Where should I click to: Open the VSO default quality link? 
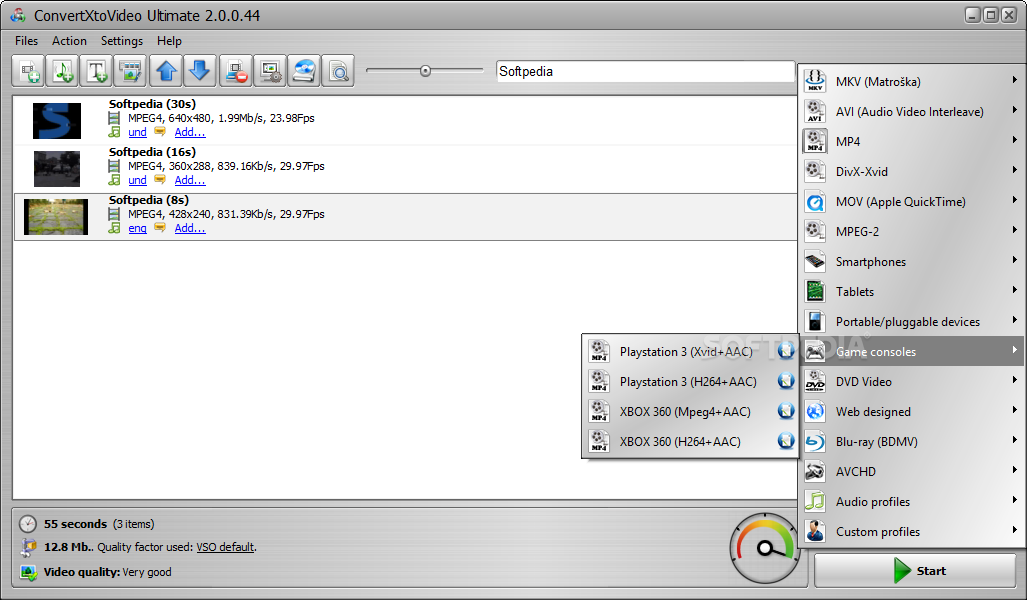click(x=225, y=547)
